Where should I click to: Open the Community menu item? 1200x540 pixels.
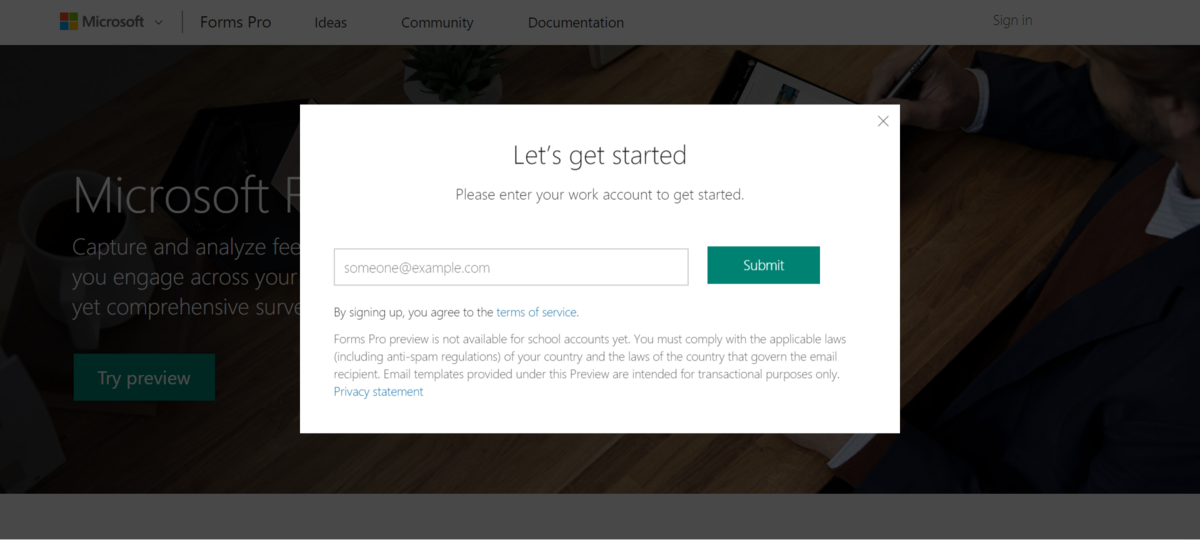[437, 22]
